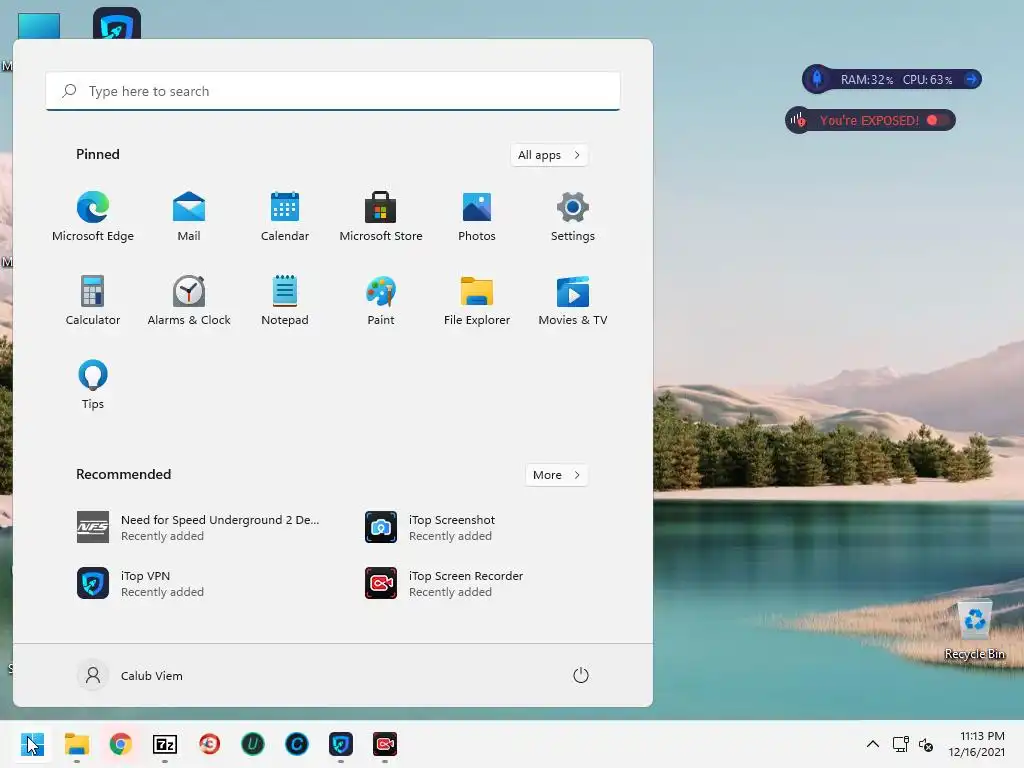Open the Calculator app
The image size is (1024, 768).
click(x=93, y=300)
